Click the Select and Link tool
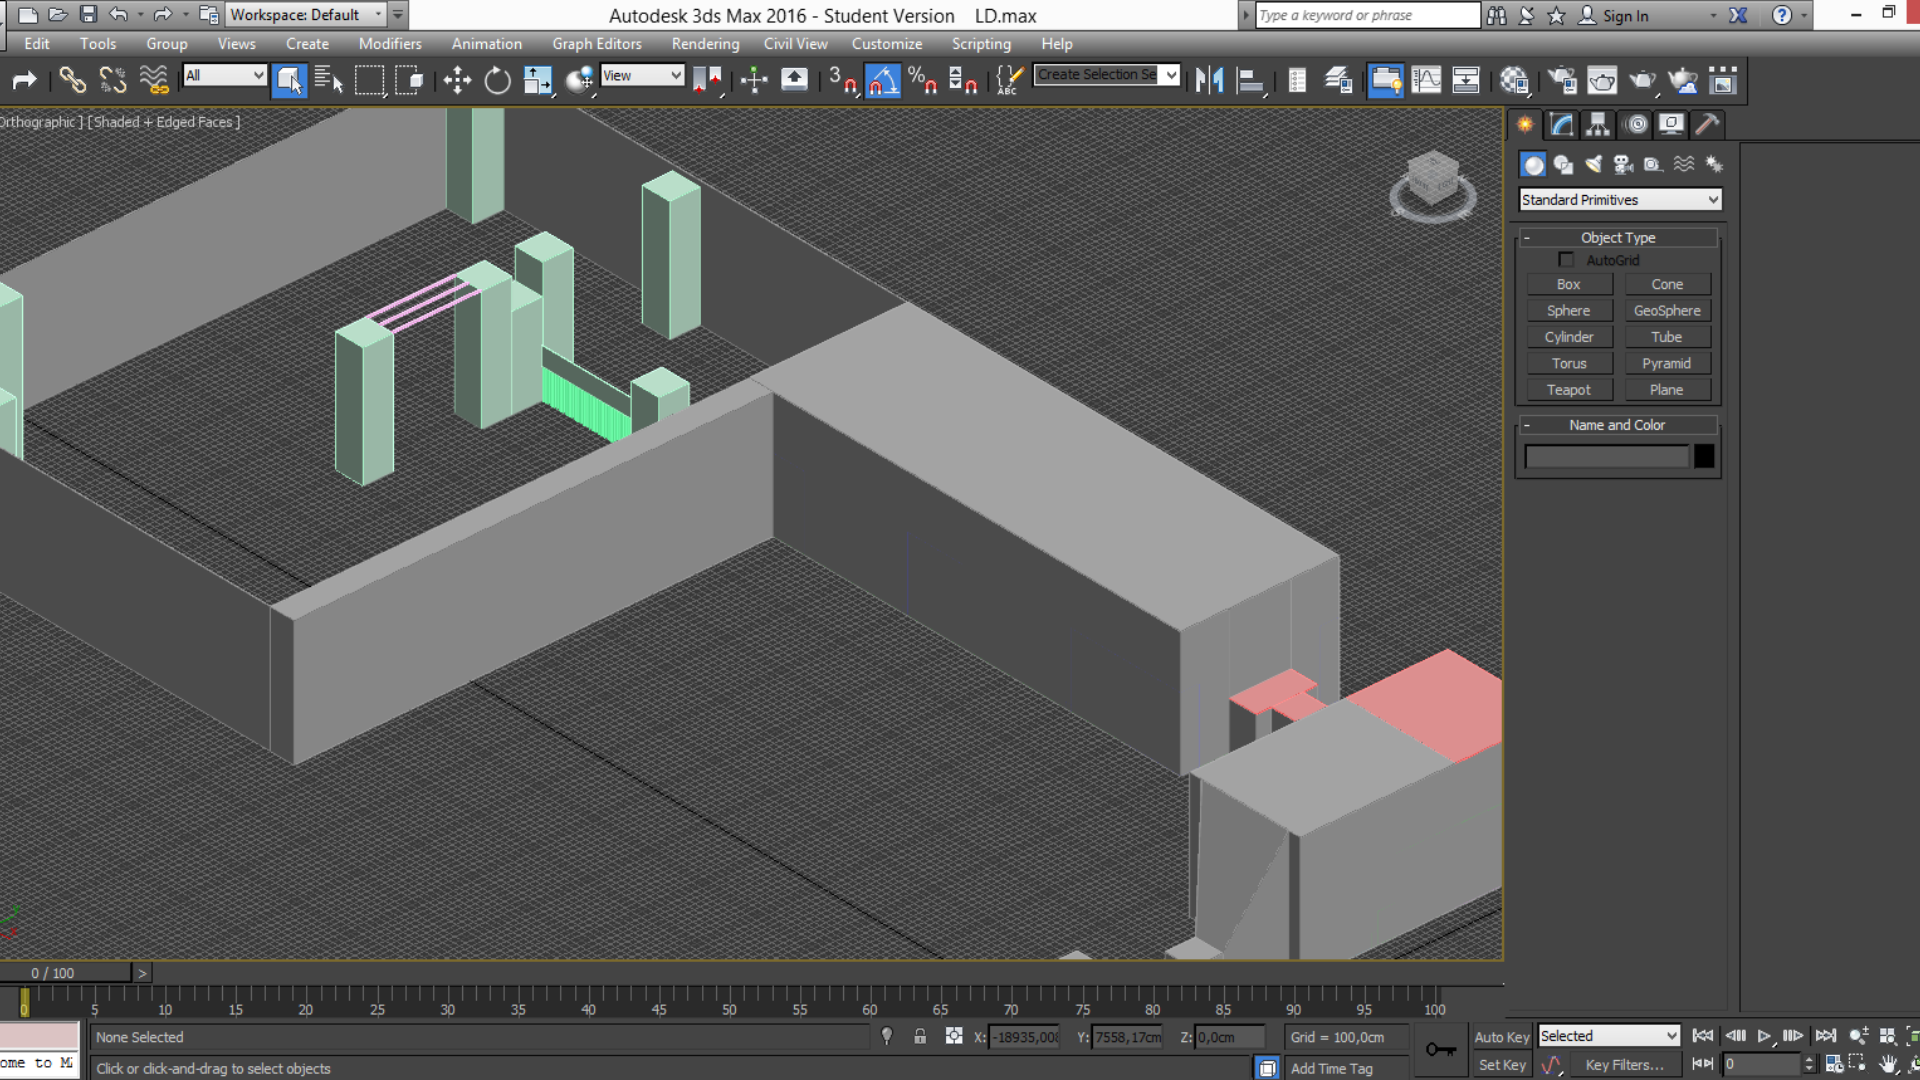Viewport: 1920px width, 1080px height. (x=72, y=80)
